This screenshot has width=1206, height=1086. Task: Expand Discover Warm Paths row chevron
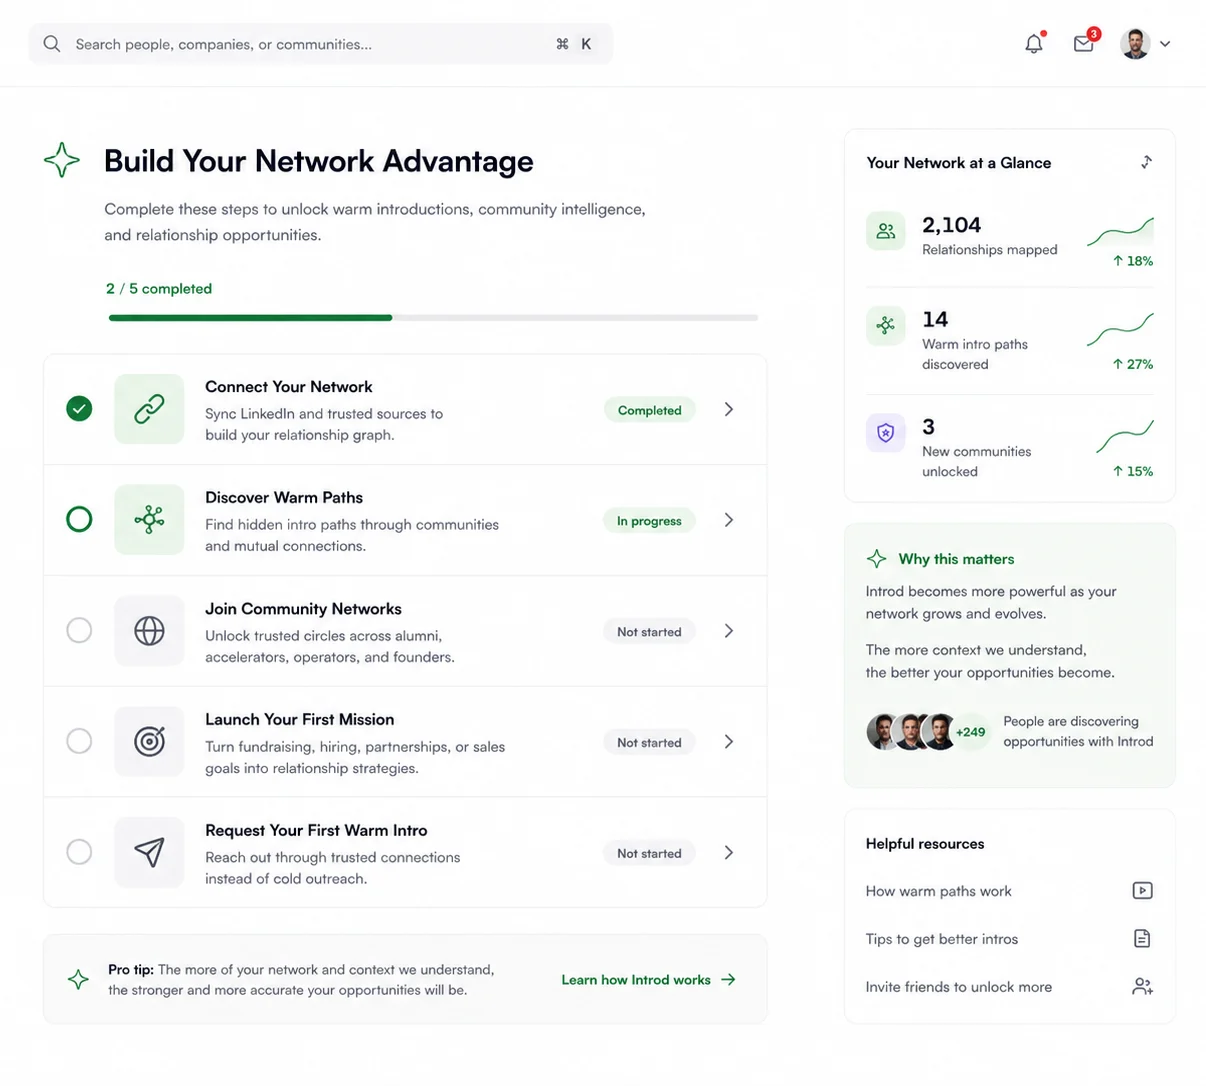729,520
